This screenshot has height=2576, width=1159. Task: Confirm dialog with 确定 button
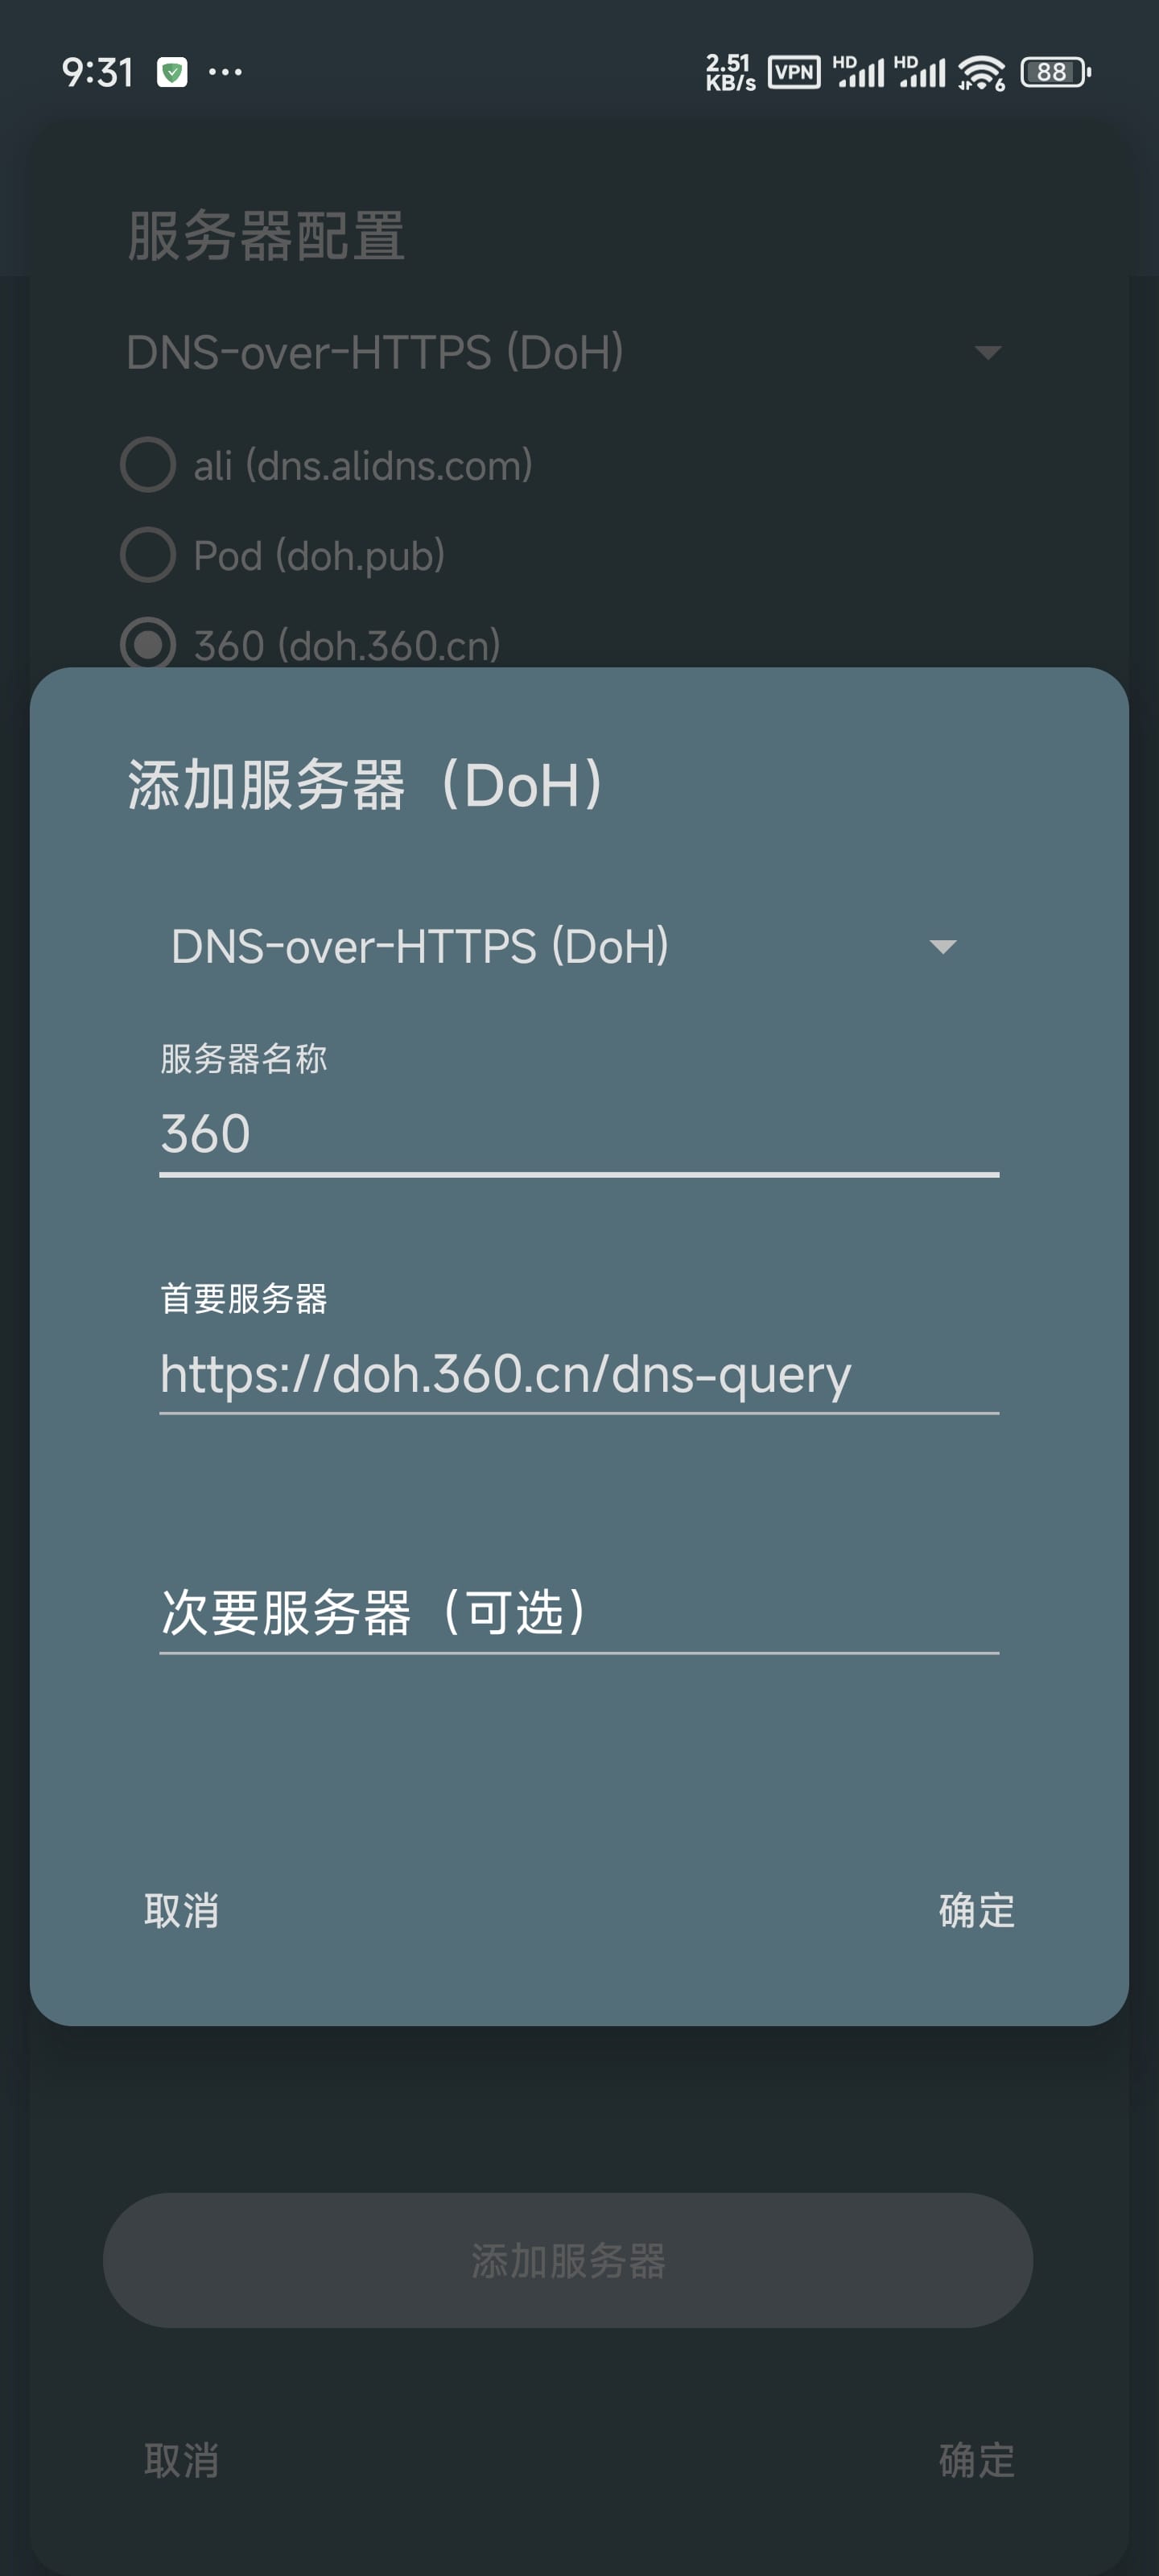[976, 1911]
